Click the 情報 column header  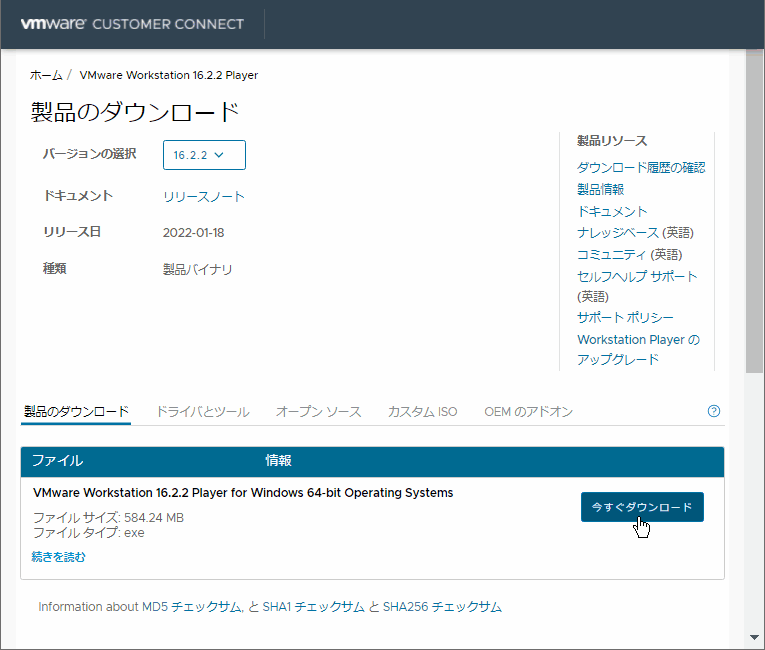pos(278,461)
